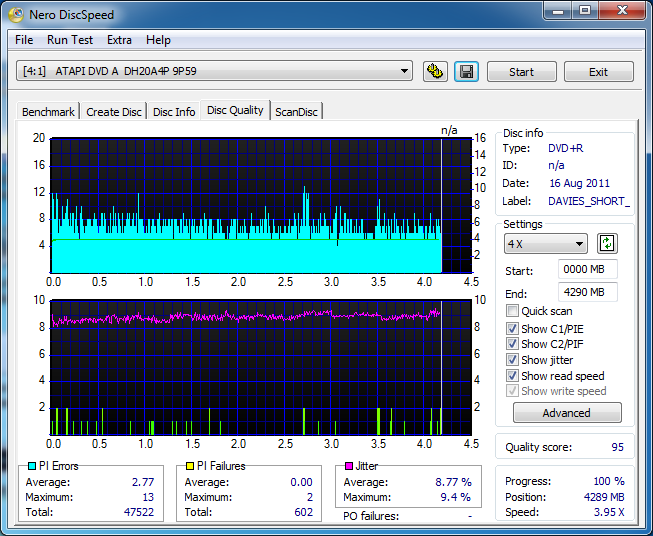Click PI Failures total 602
The width and height of the screenshot is (653, 536).
[303, 512]
